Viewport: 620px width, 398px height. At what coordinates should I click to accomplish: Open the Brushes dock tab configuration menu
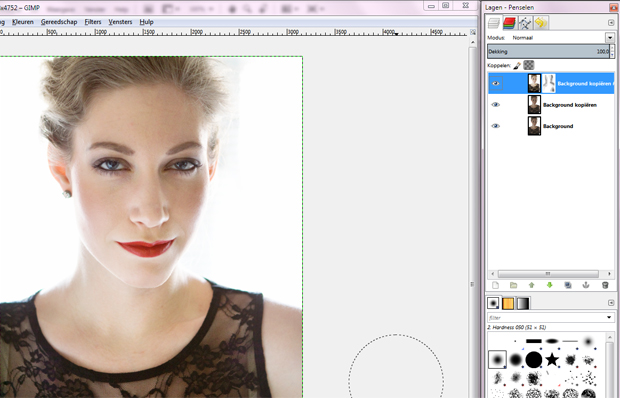pyautogui.click(x=611, y=303)
